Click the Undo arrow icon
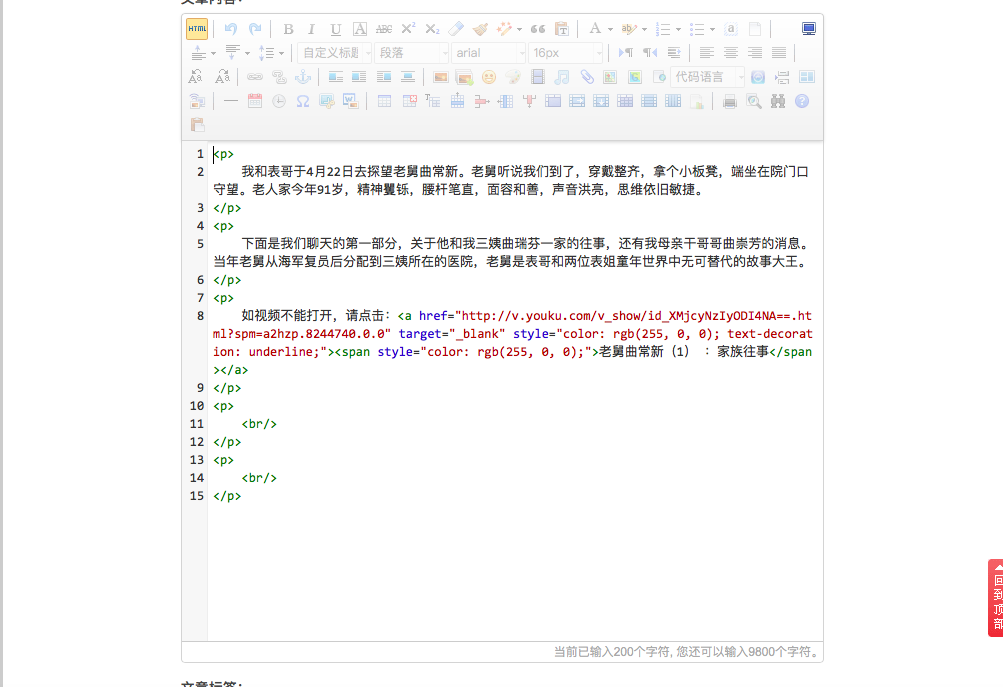The image size is (1003, 687). [x=231, y=29]
